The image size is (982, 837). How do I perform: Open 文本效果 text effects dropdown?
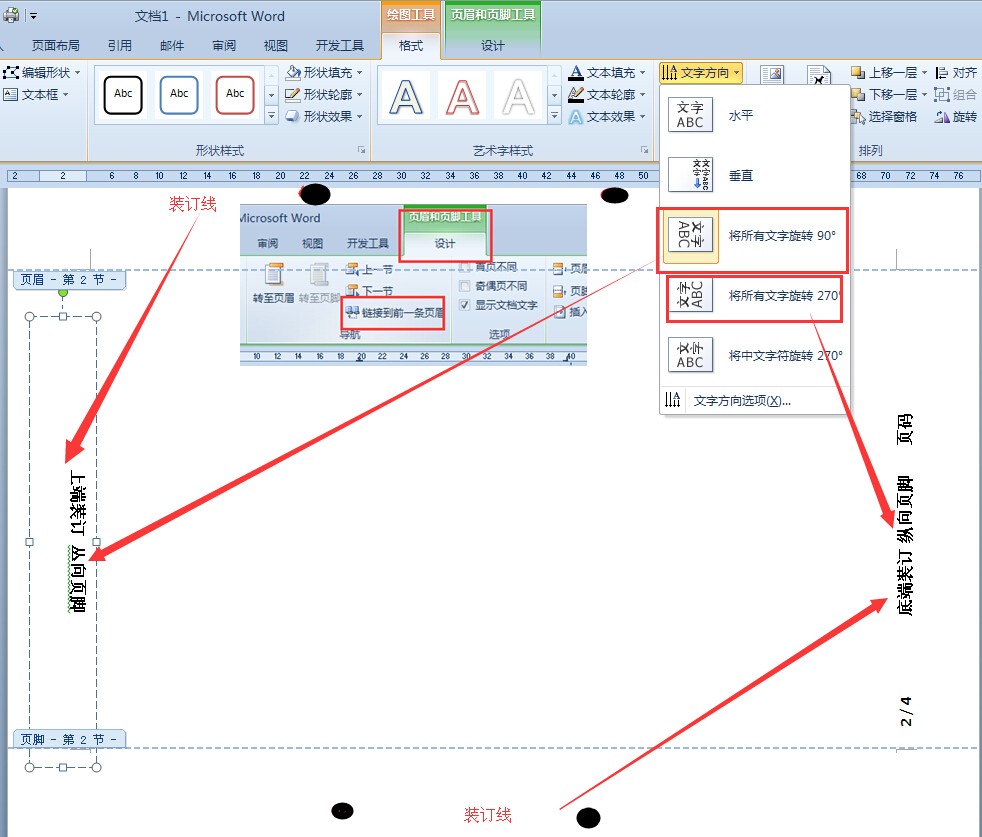click(x=606, y=117)
